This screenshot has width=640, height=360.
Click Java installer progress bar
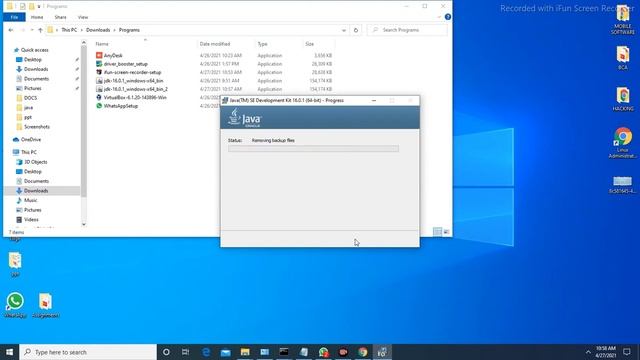click(x=313, y=149)
